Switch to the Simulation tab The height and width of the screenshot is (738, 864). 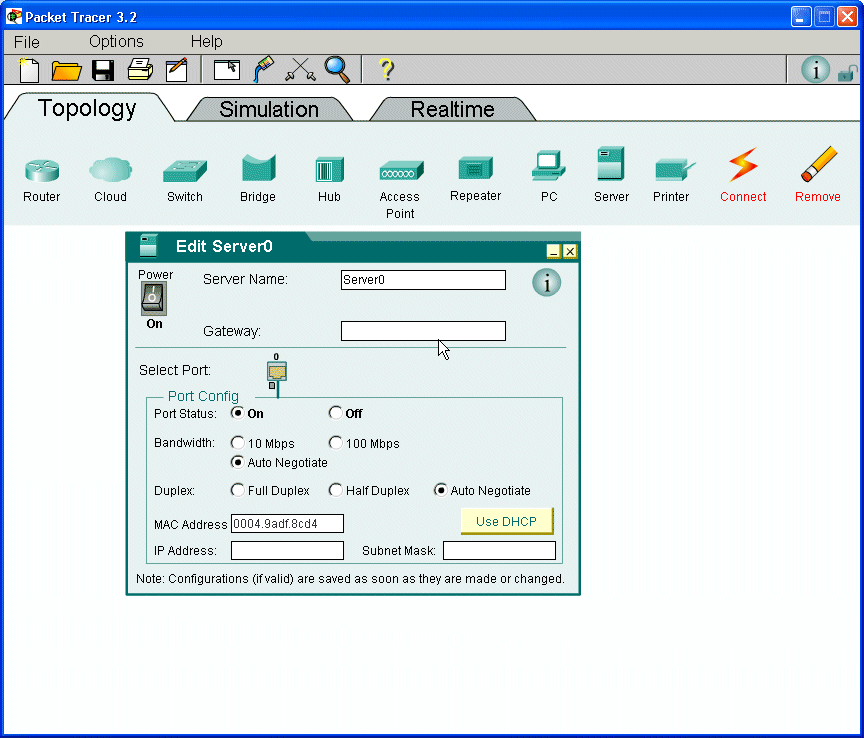pos(269,110)
